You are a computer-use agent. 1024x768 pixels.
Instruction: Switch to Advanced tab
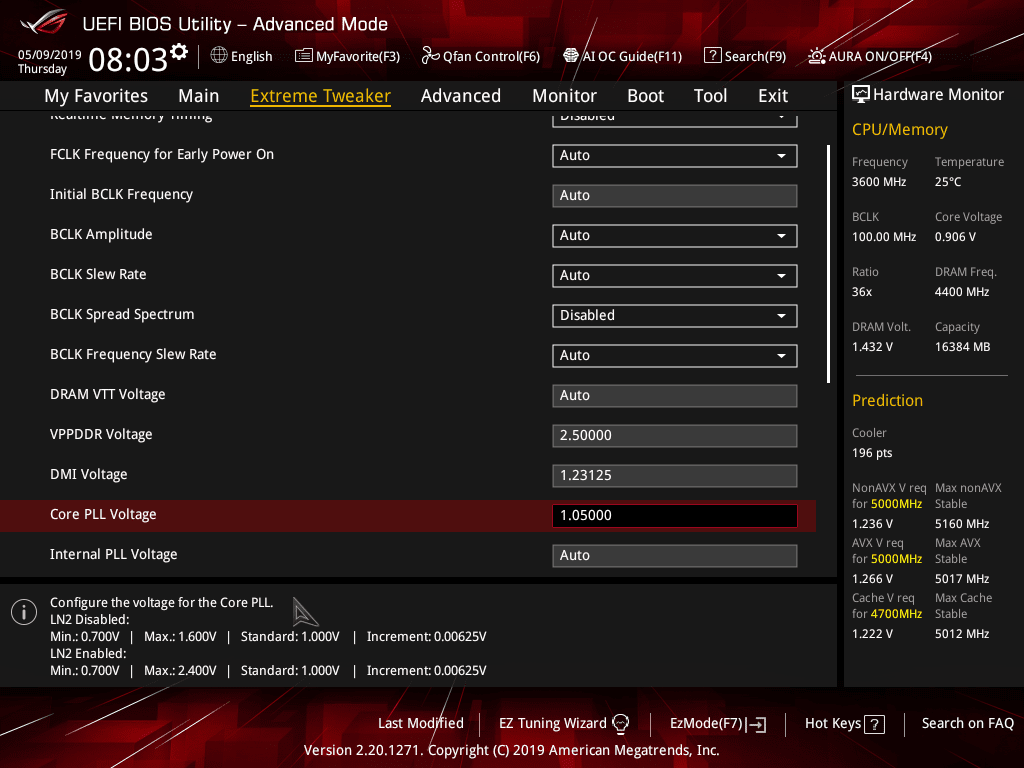pyautogui.click(x=461, y=96)
